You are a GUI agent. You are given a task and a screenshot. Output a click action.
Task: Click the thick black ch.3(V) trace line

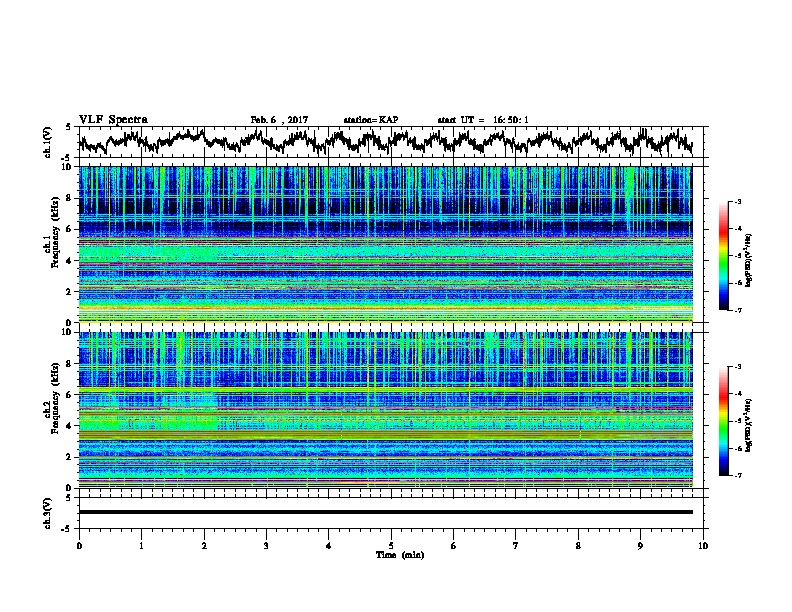tap(386, 512)
